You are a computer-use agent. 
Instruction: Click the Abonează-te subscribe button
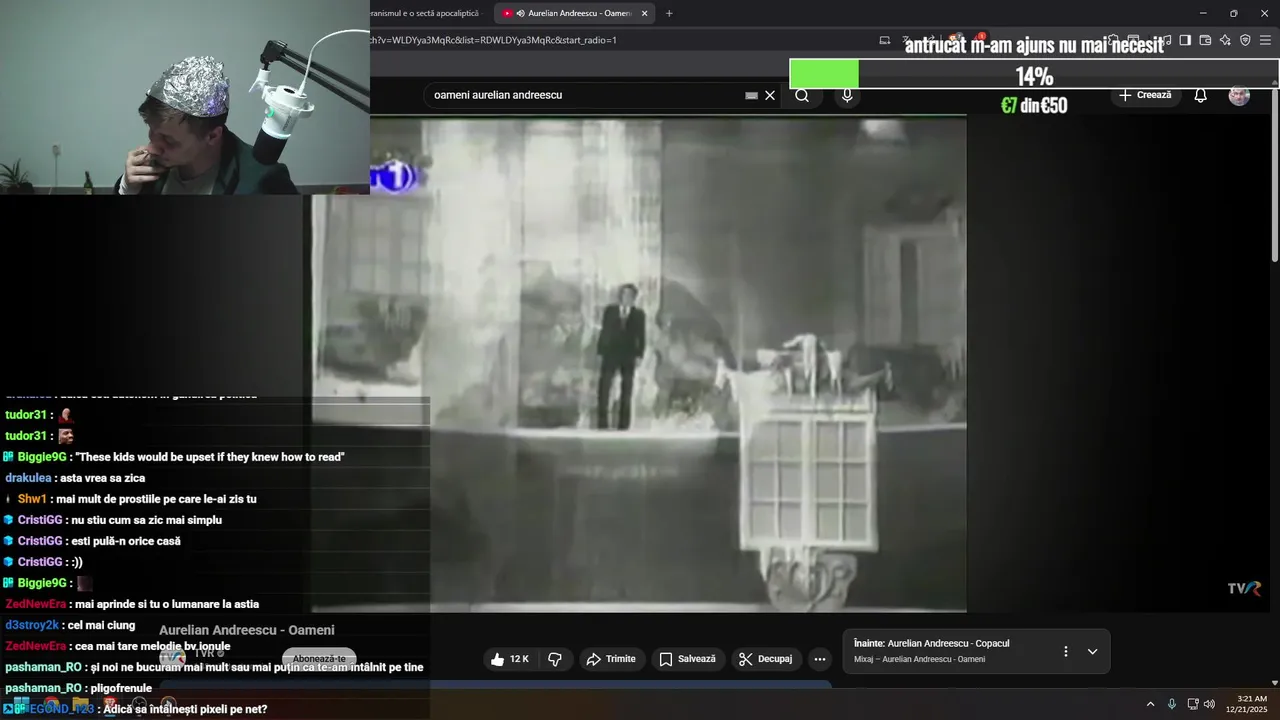[319, 659]
